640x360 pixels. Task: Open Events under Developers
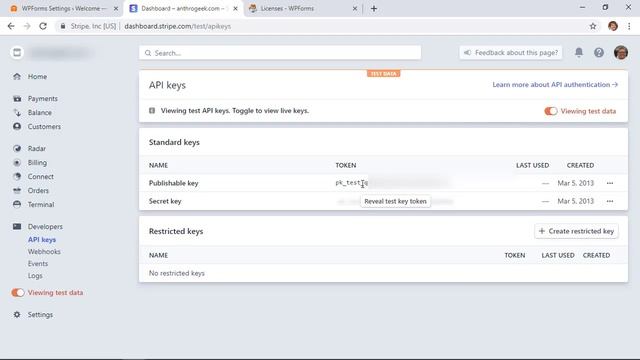tap(38, 264)
